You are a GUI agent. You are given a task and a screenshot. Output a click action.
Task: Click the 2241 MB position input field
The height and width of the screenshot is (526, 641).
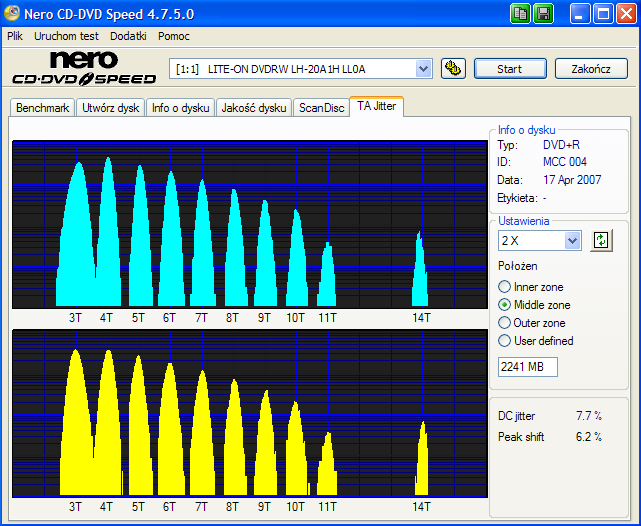tap(527, 367)
